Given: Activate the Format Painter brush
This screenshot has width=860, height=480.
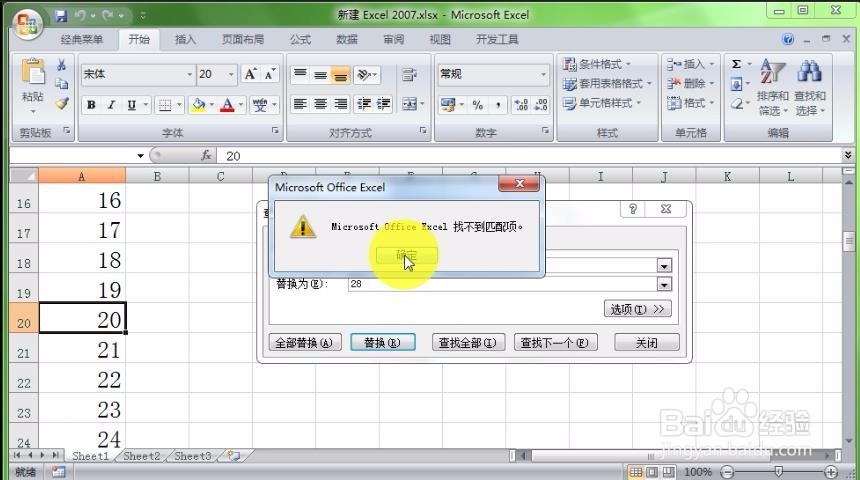Looking at the screenshot, I should [61, 103].
